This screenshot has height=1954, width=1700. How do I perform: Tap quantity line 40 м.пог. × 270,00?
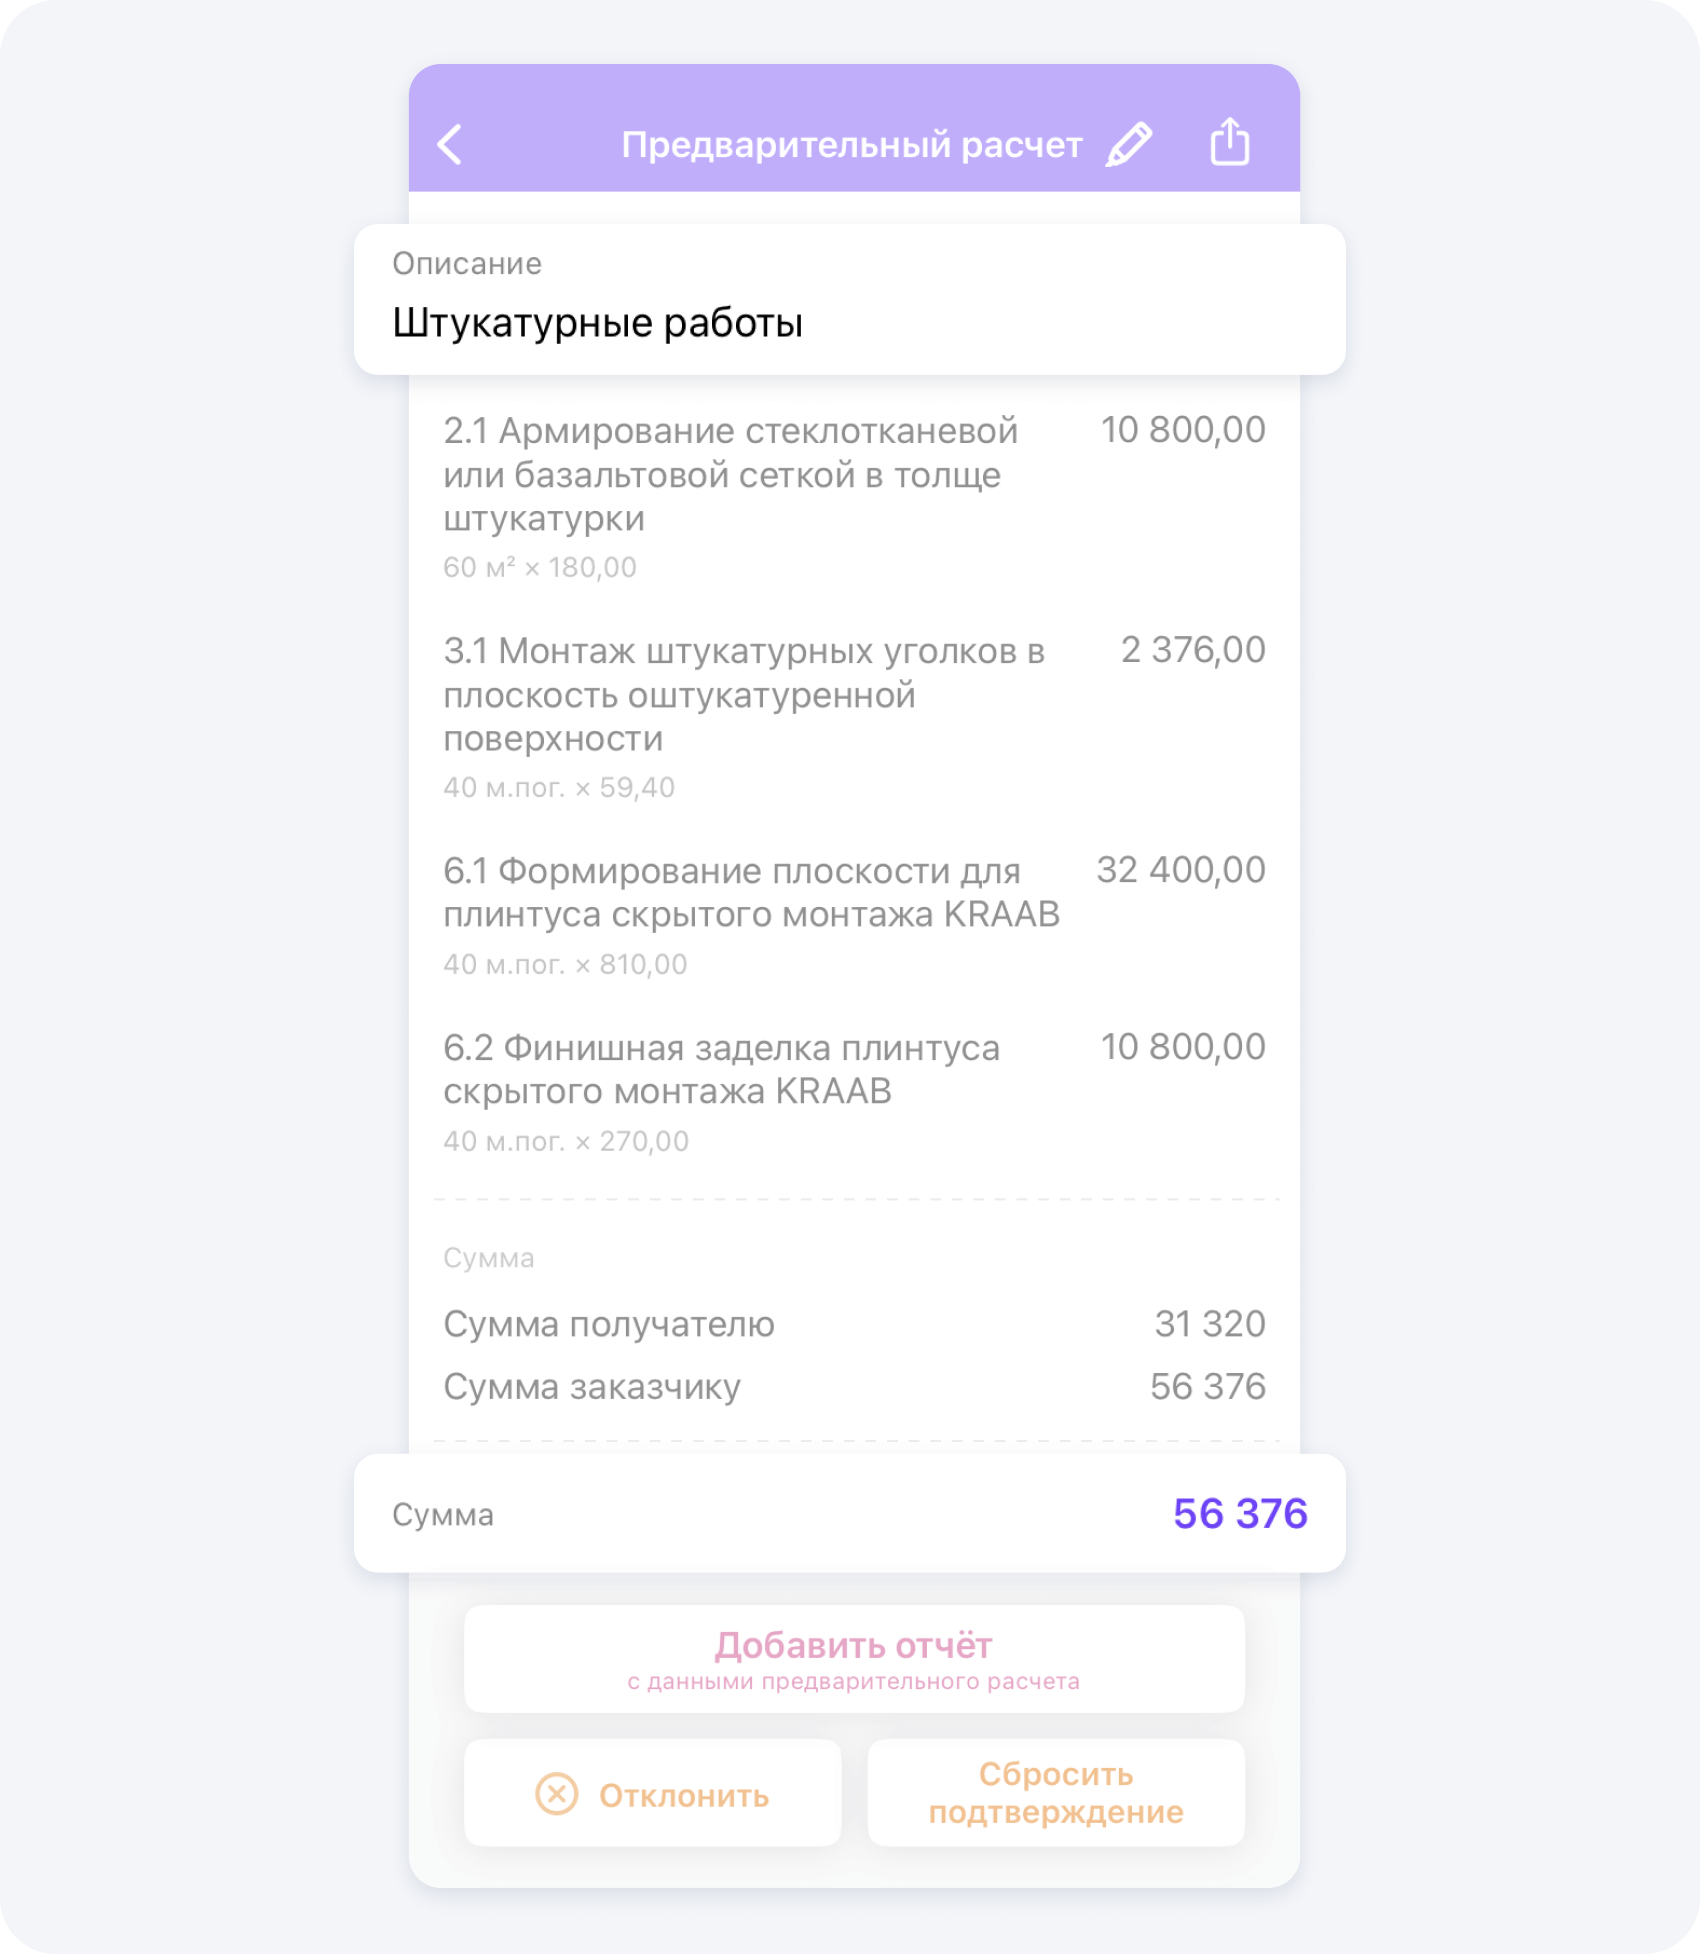566,1141
